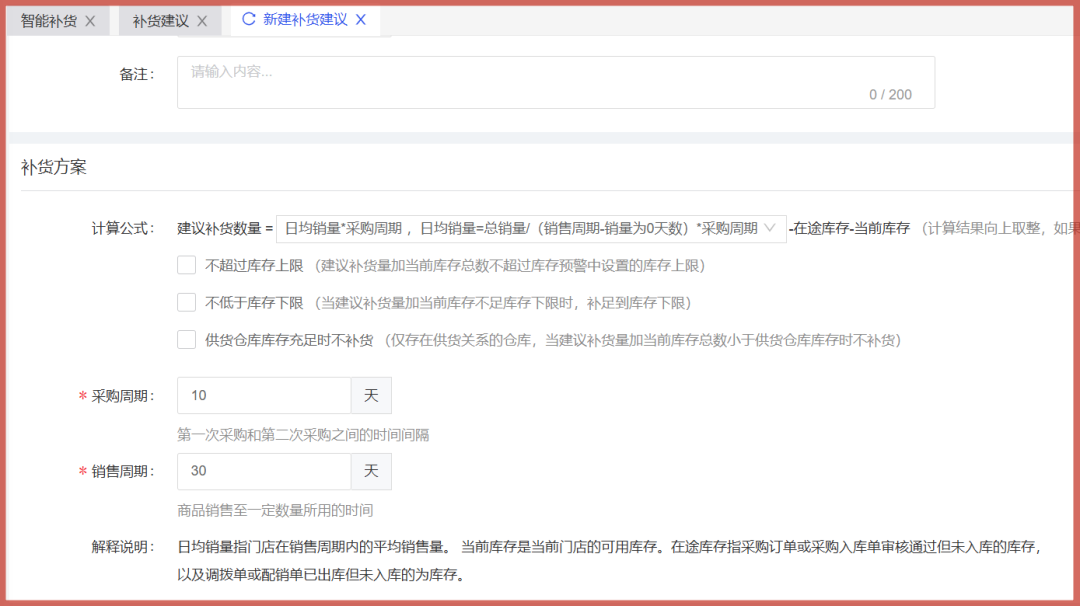Enable 不超过库存上限 checkbox
Image resolution: width=1080 pixels, height=606 pixels.
click(186, 265)
